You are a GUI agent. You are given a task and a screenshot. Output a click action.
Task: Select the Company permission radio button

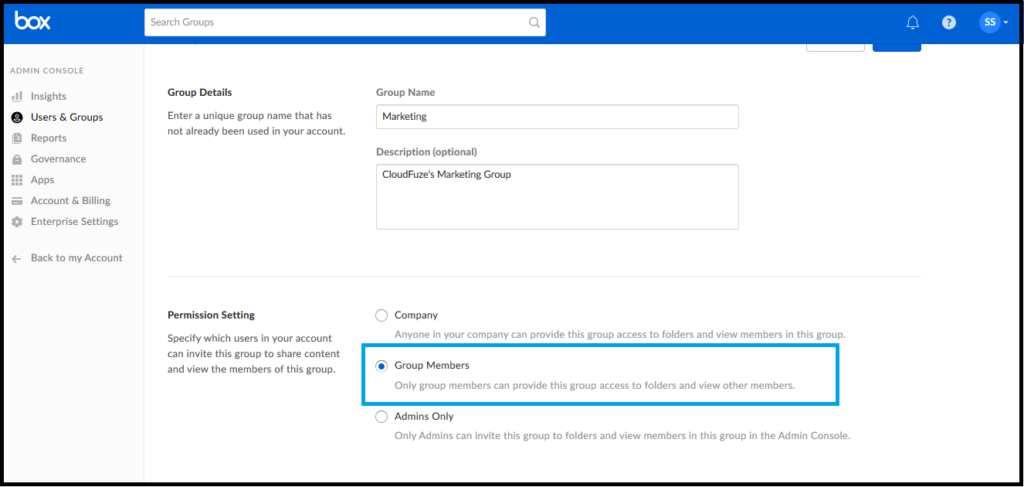tap(381, 315)
